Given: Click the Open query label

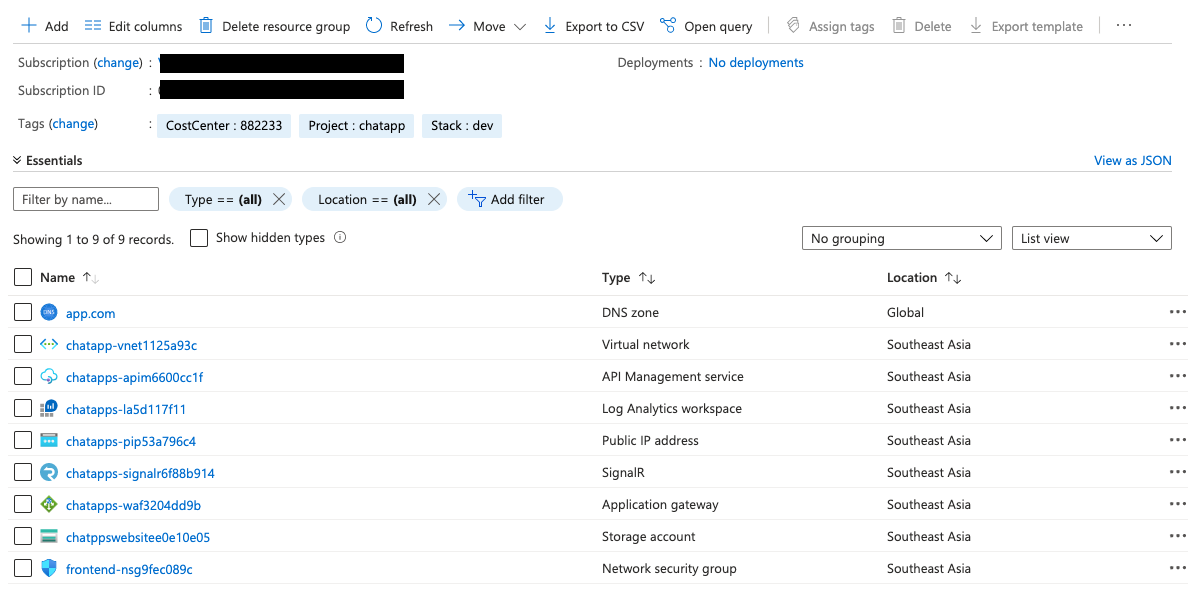Looking at the screenshot, I should click(x=718, y=27).
